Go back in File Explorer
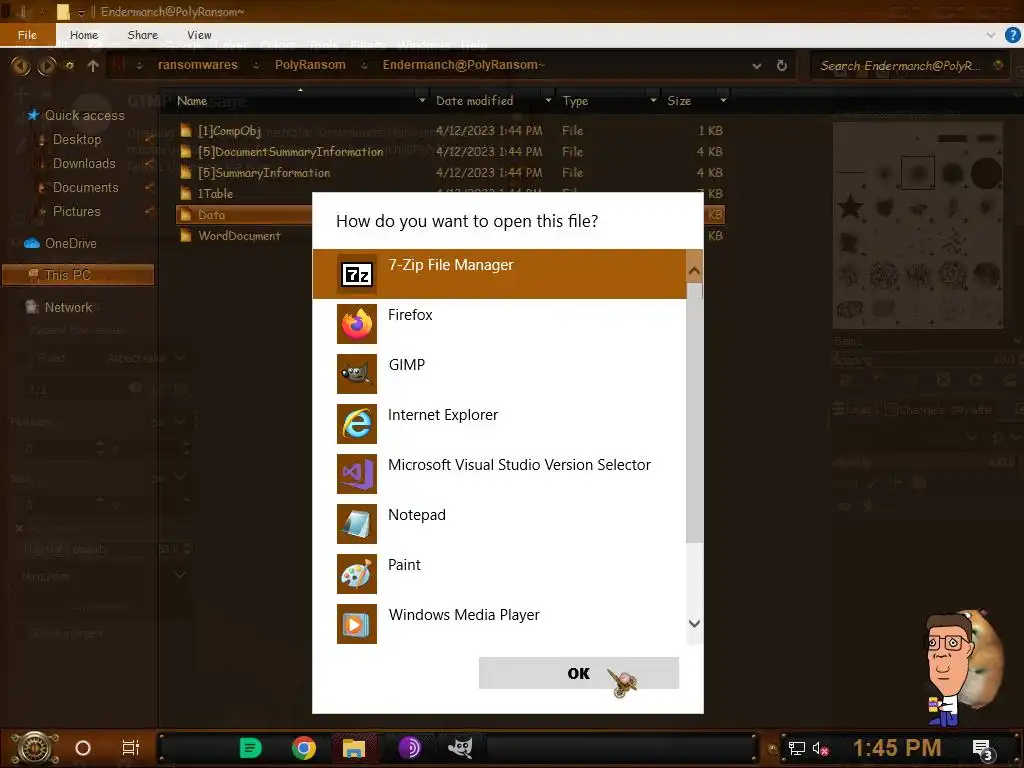Viewport: 1024px width, 768px height. 21,65
